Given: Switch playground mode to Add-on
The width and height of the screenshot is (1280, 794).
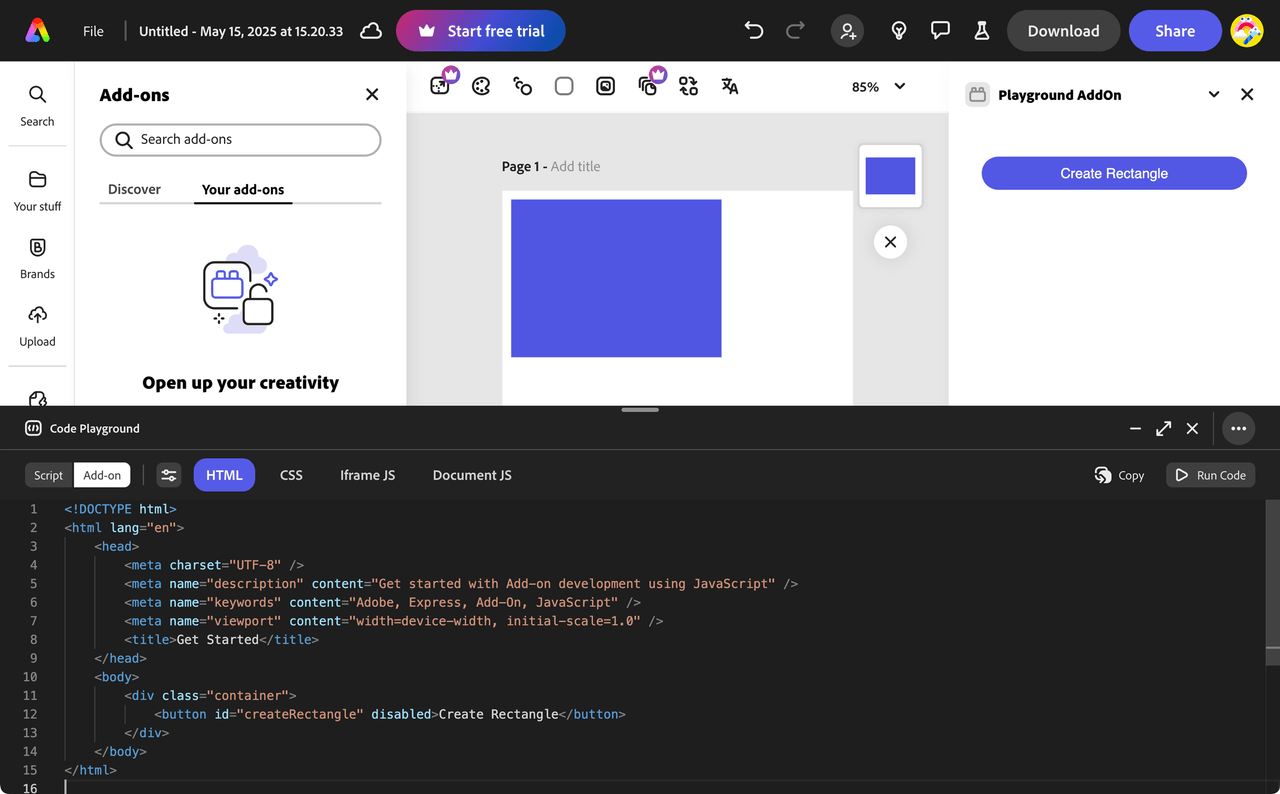Looking at the screenshot, I should pos(102,475).
